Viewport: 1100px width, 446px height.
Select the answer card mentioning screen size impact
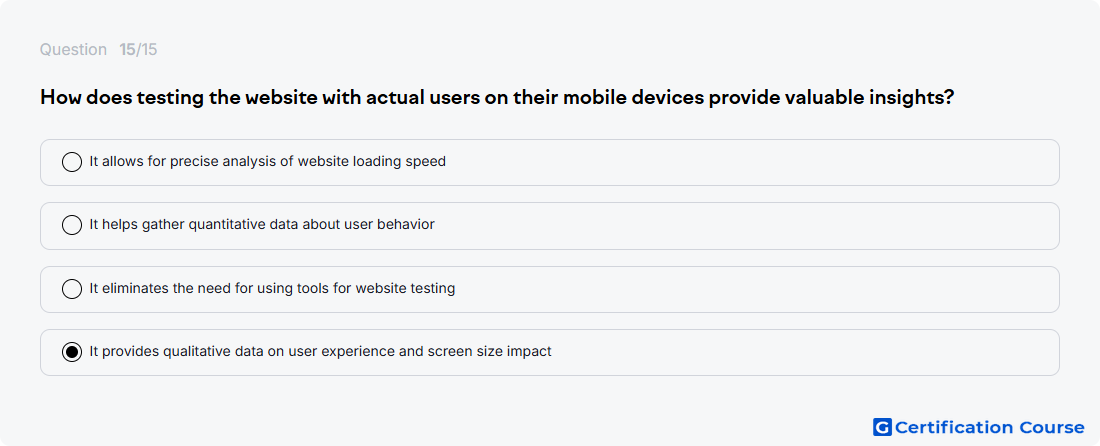click(x=549, y=353)
